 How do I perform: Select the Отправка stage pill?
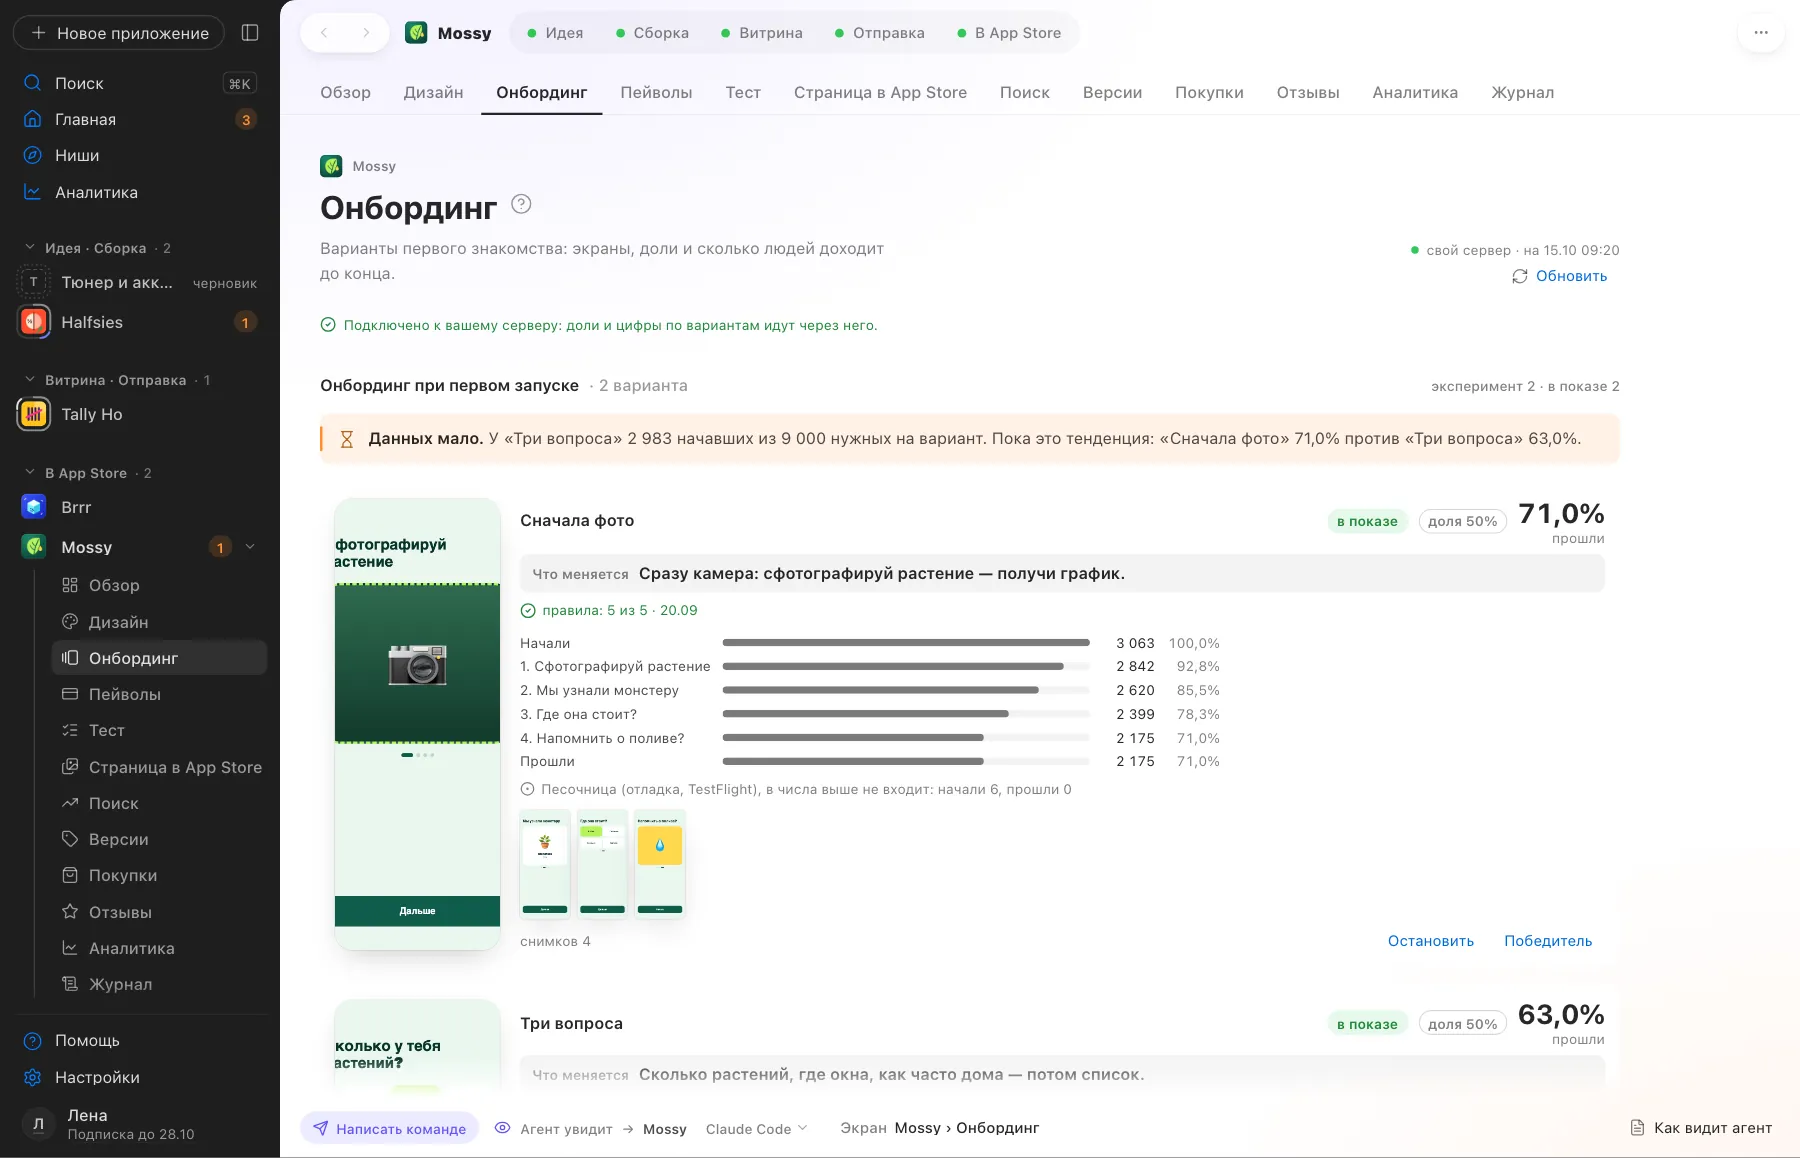(880, 33)
